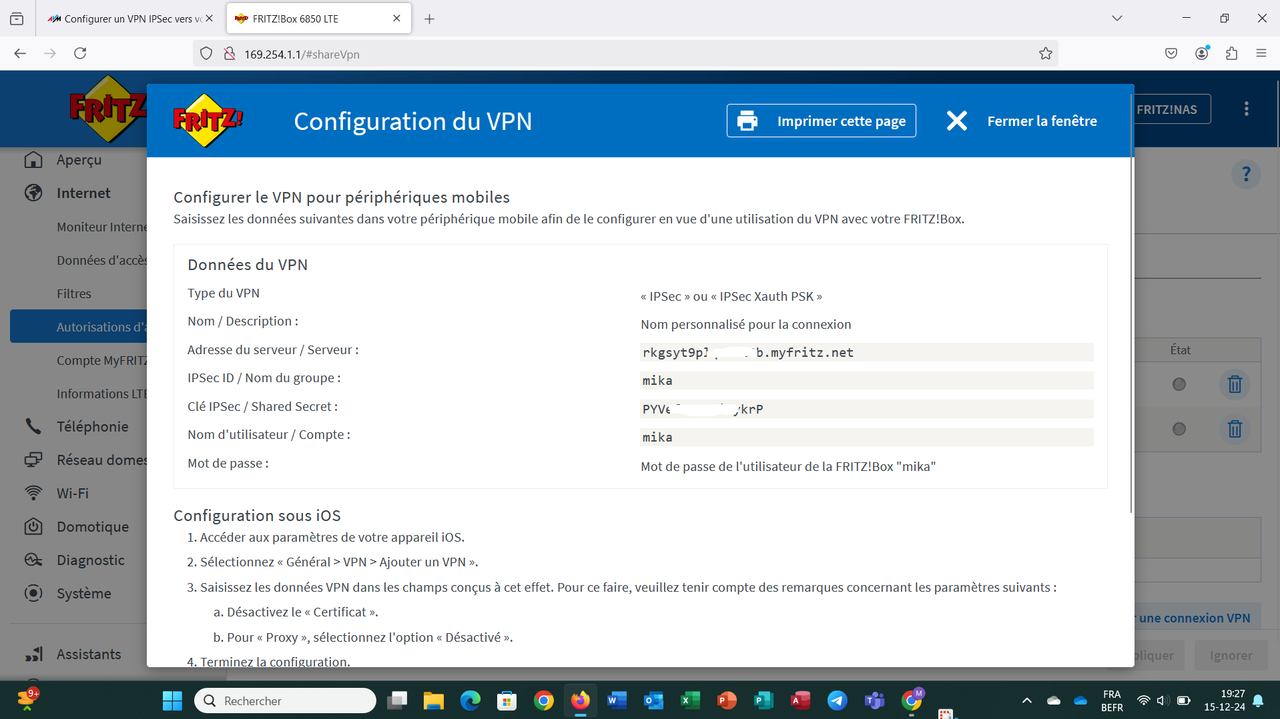Screen dimensions: 1280x719
Task: Delete the first VPN connection via trash icon
Action: click(x=1235, y=384)
